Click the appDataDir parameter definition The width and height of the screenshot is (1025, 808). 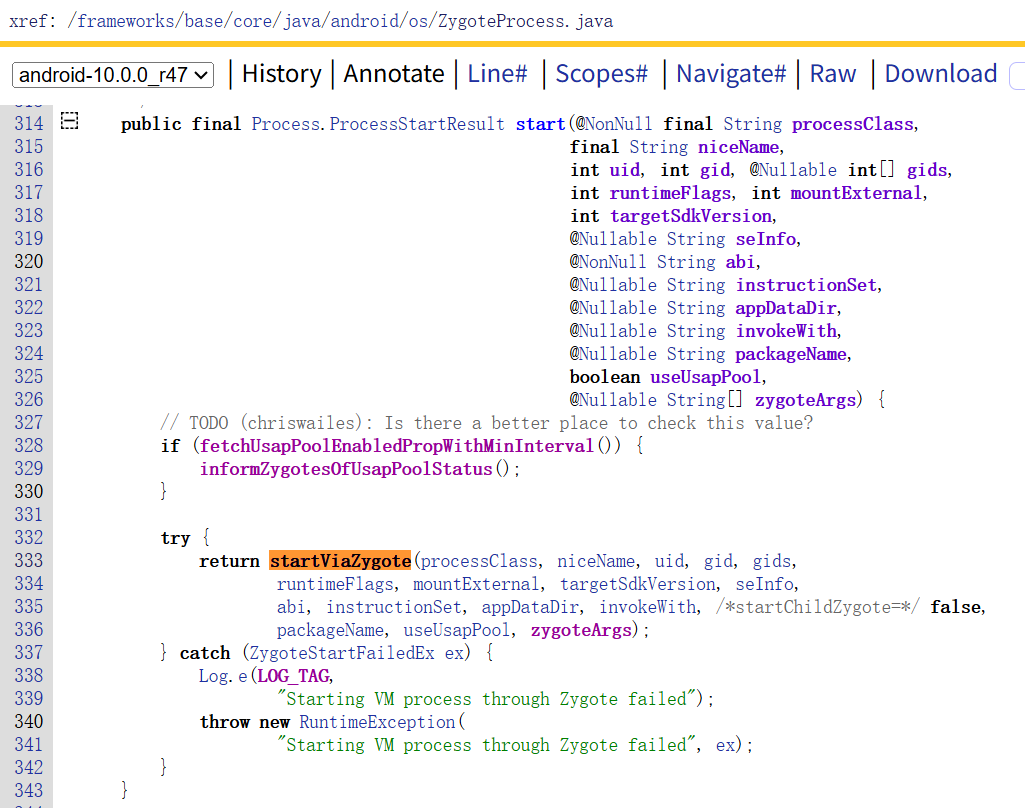coord(786,308)
